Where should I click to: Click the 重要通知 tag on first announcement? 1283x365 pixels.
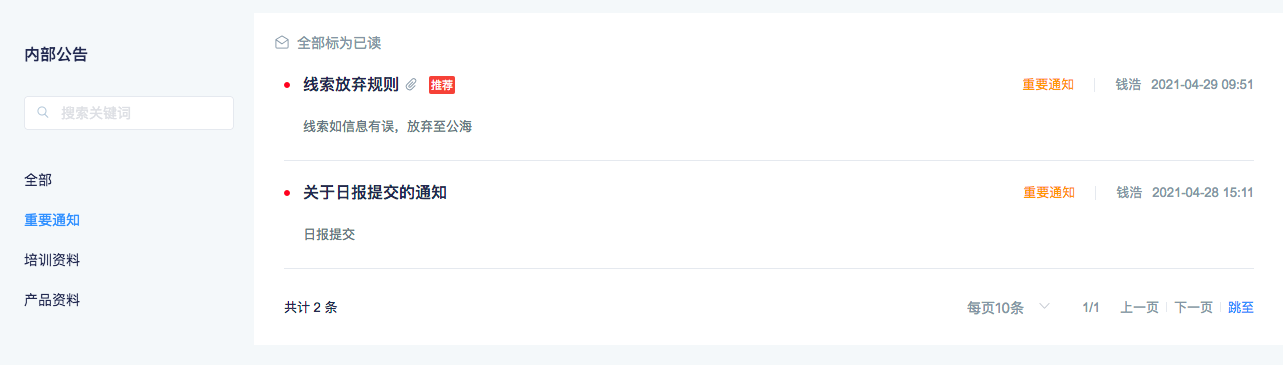coord(1048,85)
